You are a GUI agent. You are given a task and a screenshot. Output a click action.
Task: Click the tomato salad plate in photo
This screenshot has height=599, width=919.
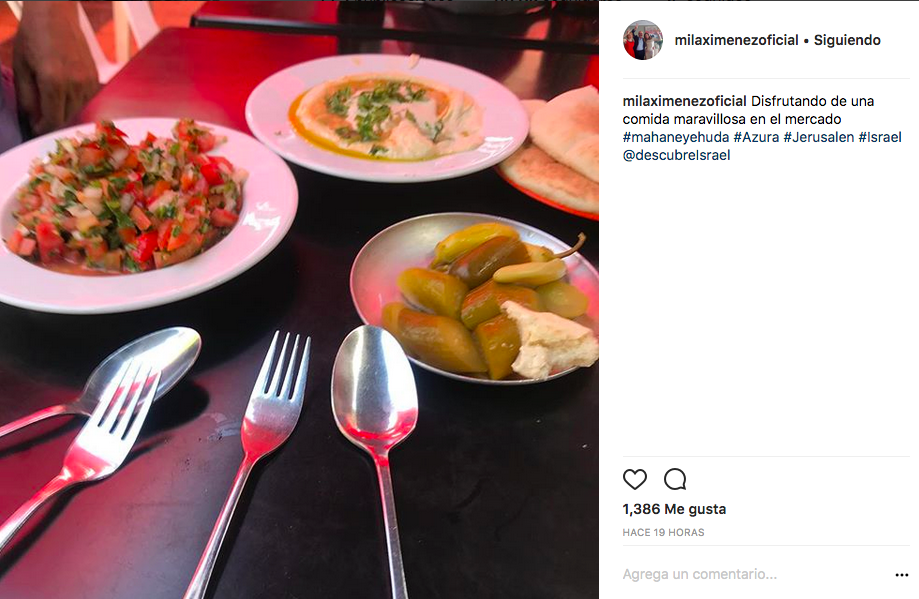[x=147, y=214]
